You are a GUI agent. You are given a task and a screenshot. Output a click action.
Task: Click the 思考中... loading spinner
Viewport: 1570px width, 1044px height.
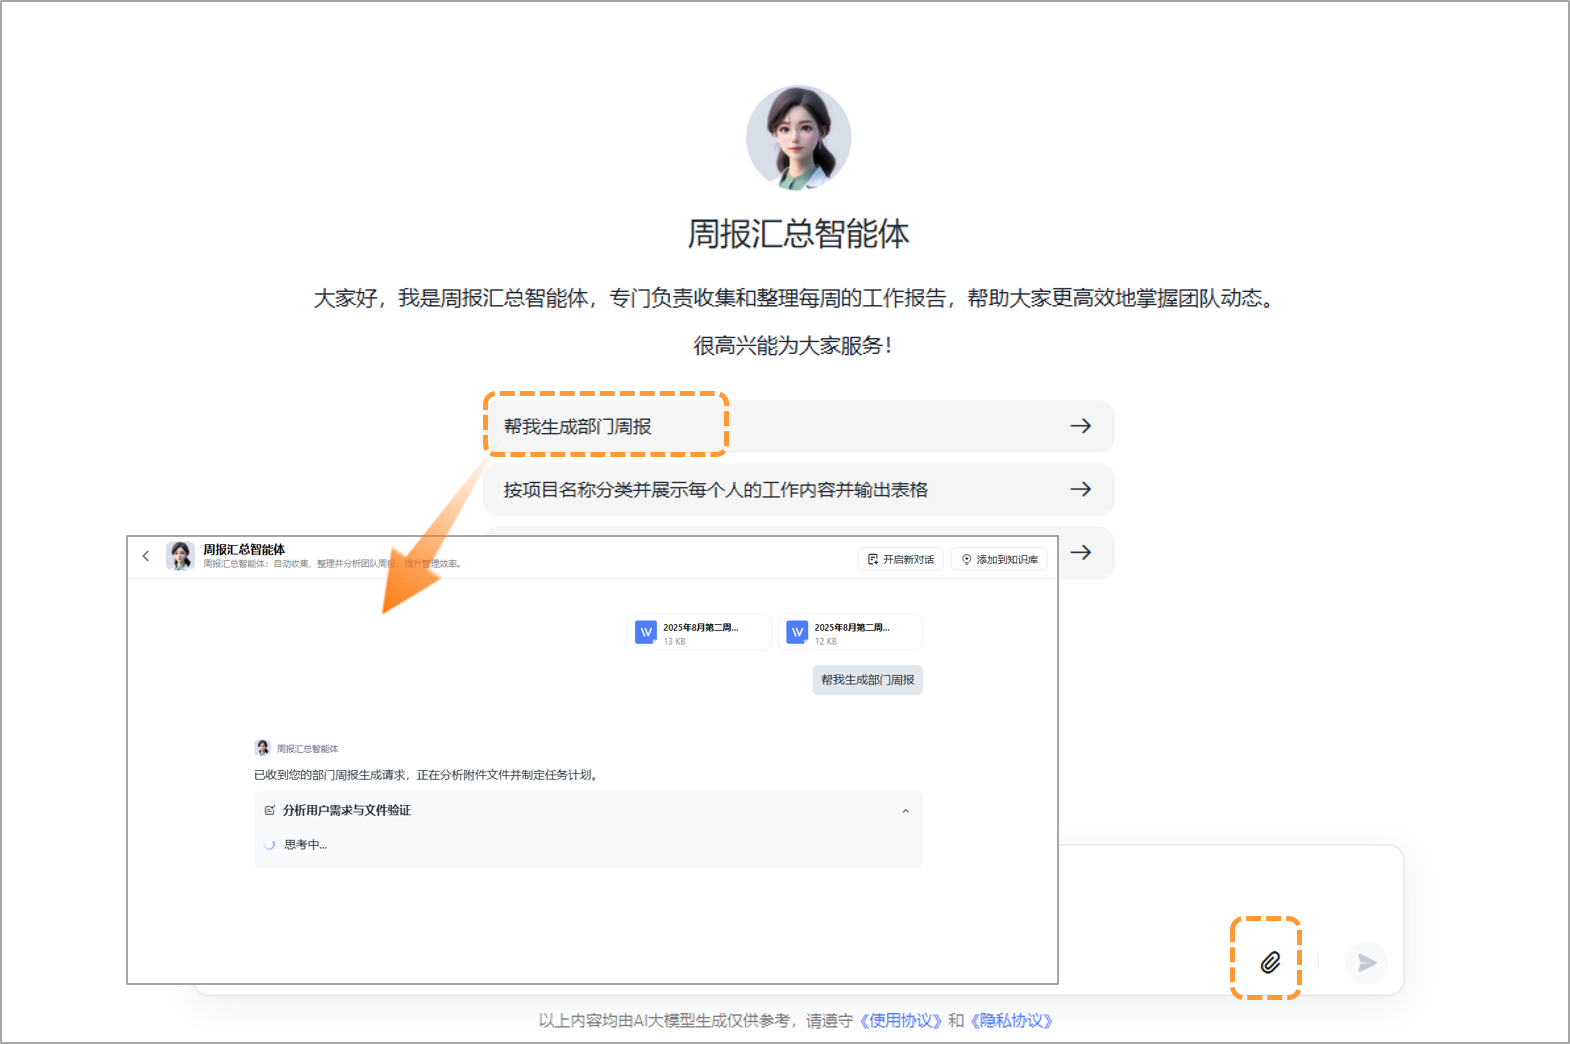(269, 845)
